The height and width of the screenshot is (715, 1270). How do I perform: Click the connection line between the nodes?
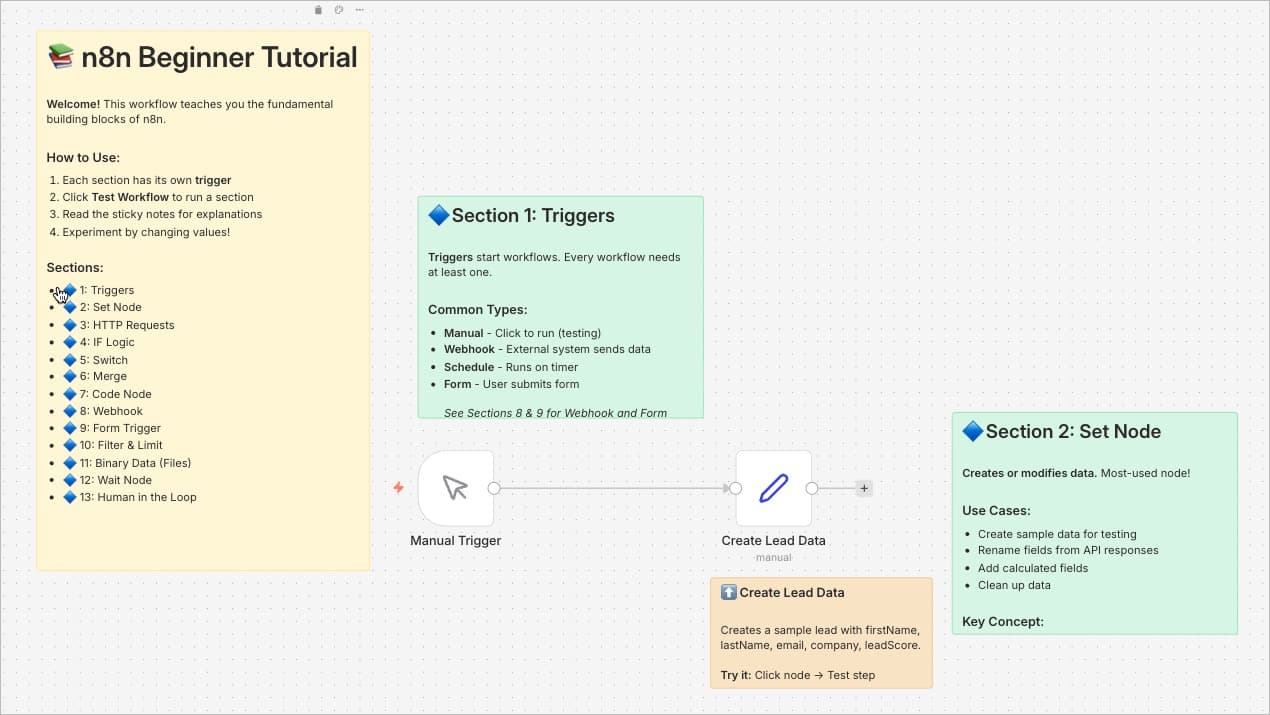click(612, 489)
